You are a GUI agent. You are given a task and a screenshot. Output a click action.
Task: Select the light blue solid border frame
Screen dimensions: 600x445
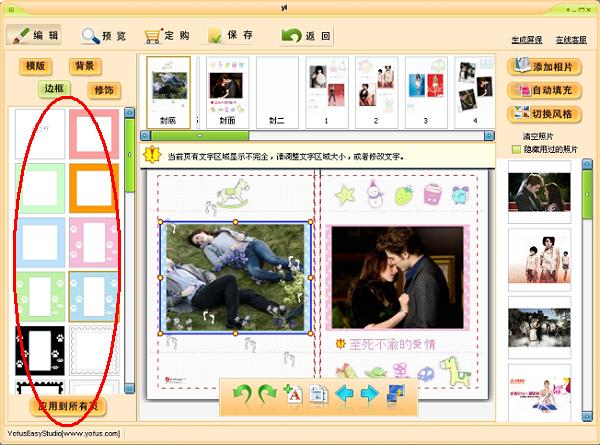(x=40, y=243)
